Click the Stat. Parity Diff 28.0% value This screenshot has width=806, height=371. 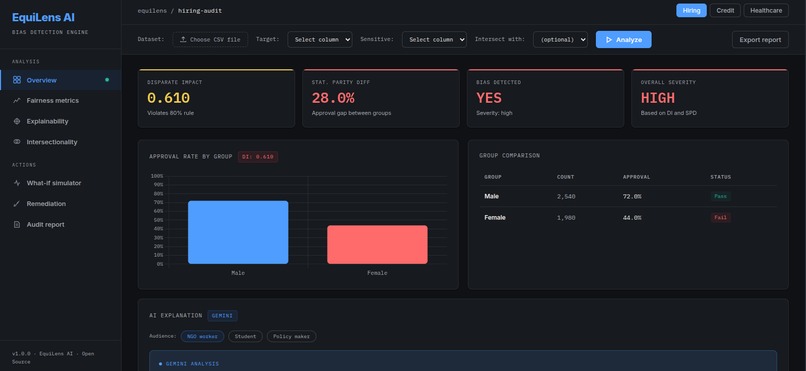pos(333,98)
